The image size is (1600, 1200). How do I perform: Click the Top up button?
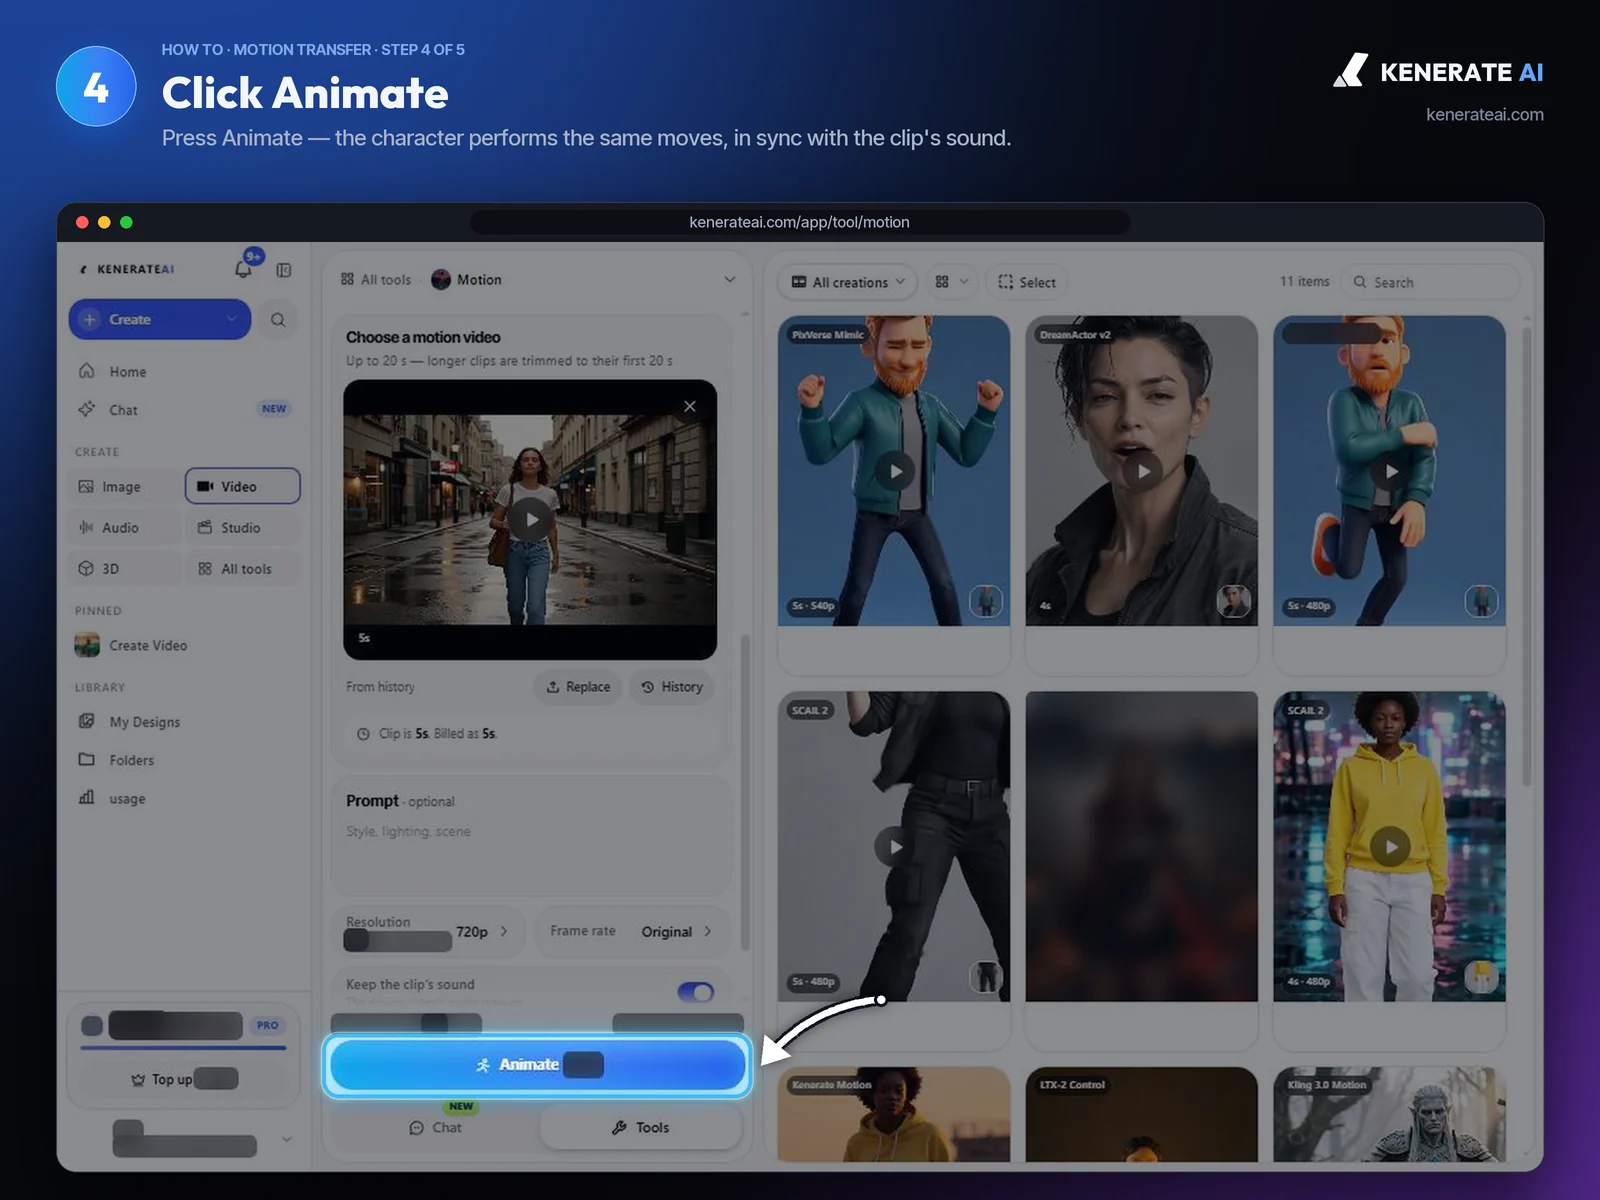[184, 1080]
